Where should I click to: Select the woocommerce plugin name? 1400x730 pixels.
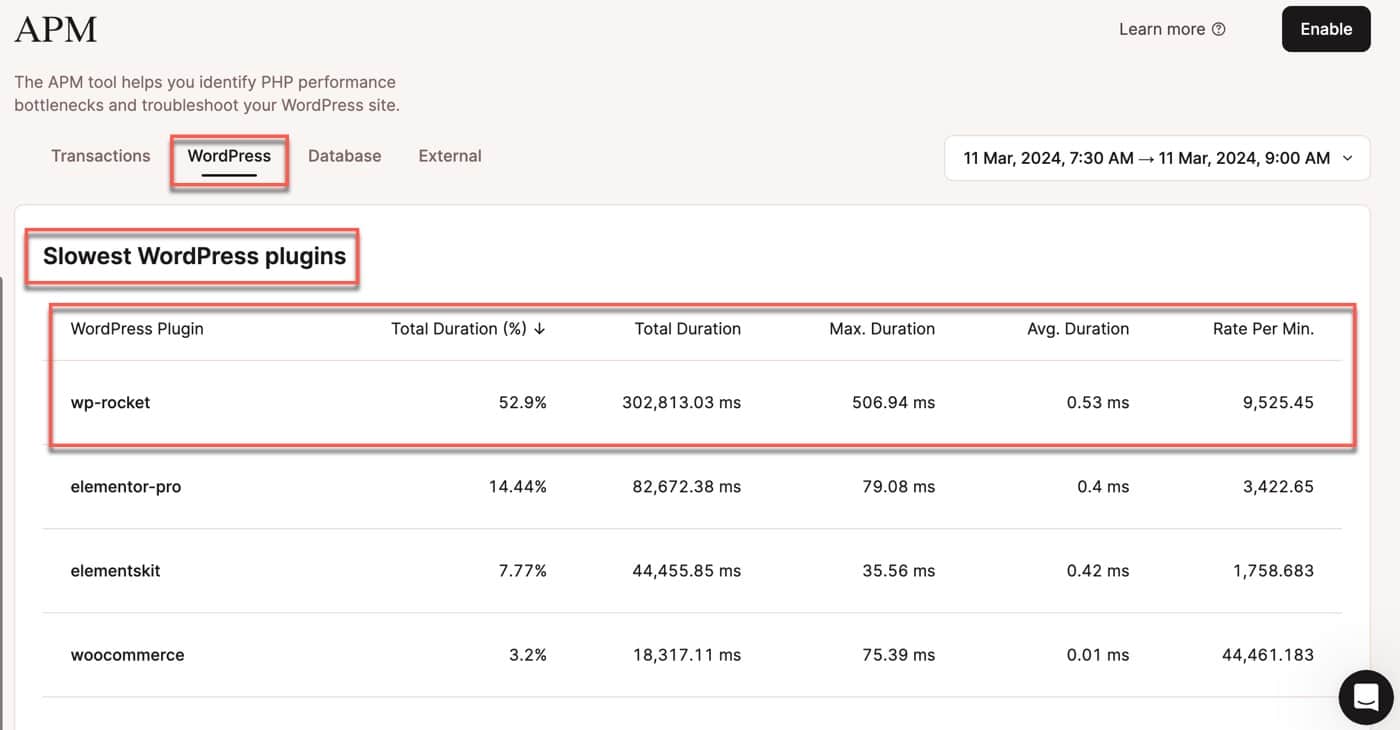tap(128, 655)
